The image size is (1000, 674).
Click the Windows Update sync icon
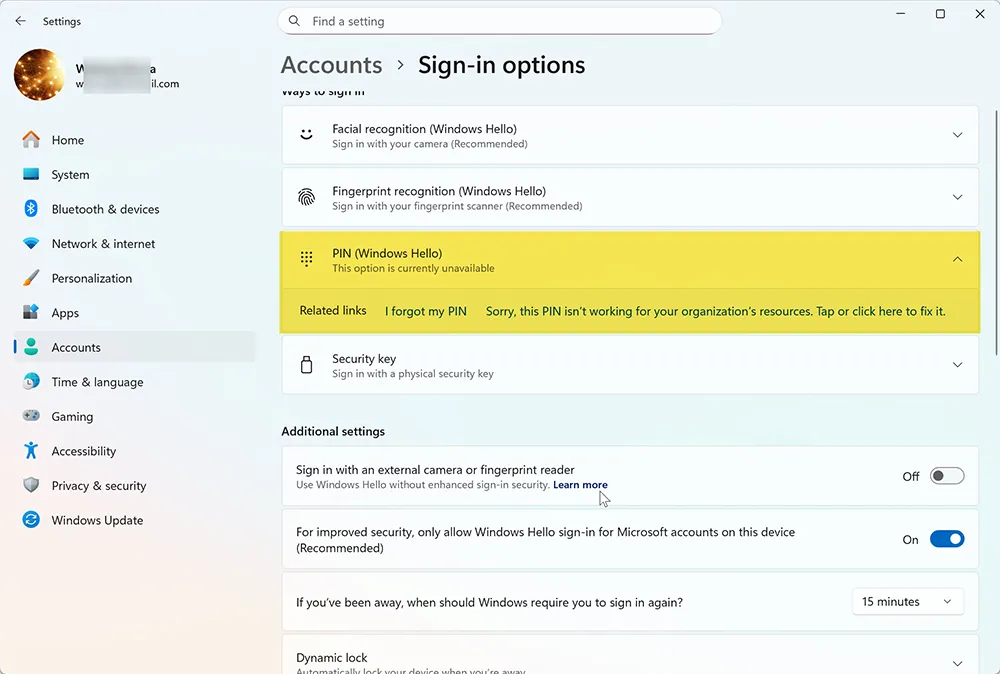coord(31,520)
